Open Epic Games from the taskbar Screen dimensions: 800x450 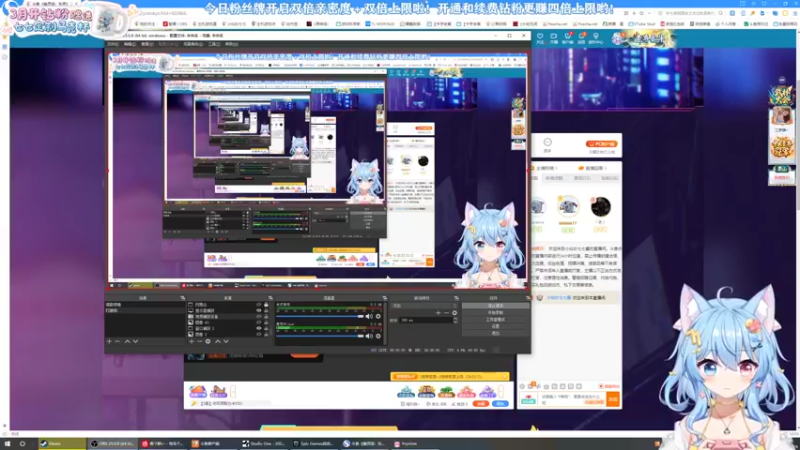pos(315,443)
